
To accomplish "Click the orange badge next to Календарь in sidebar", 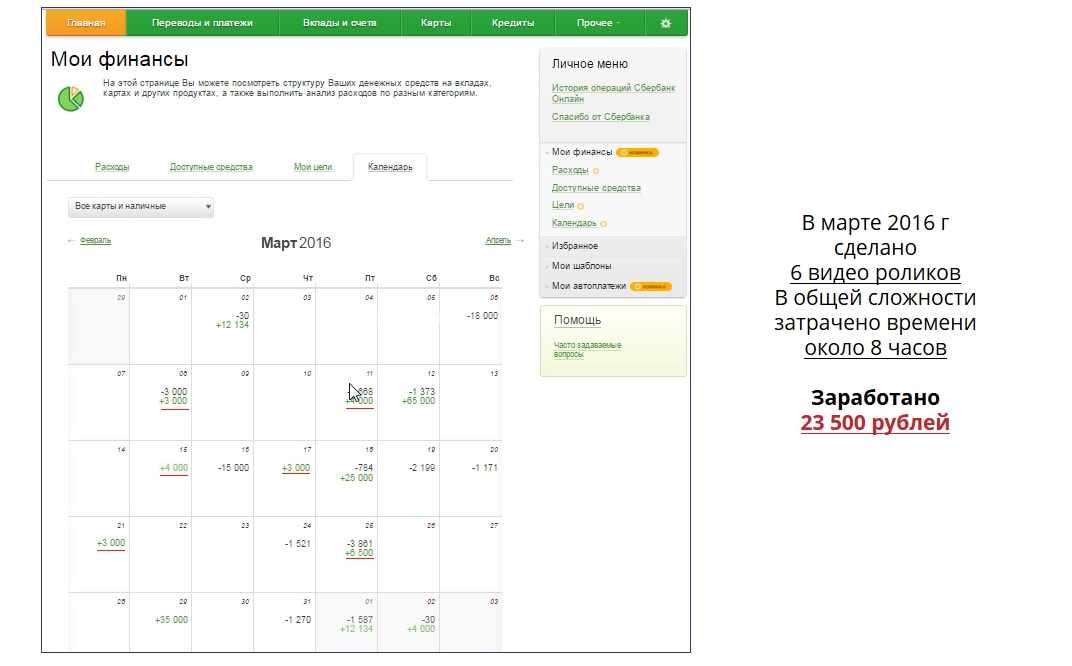I will [603, 224].
